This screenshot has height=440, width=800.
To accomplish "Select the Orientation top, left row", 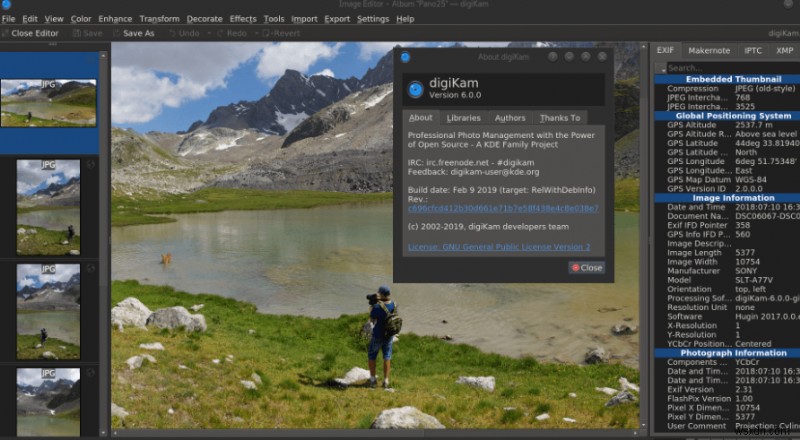I will coord(728,289).
